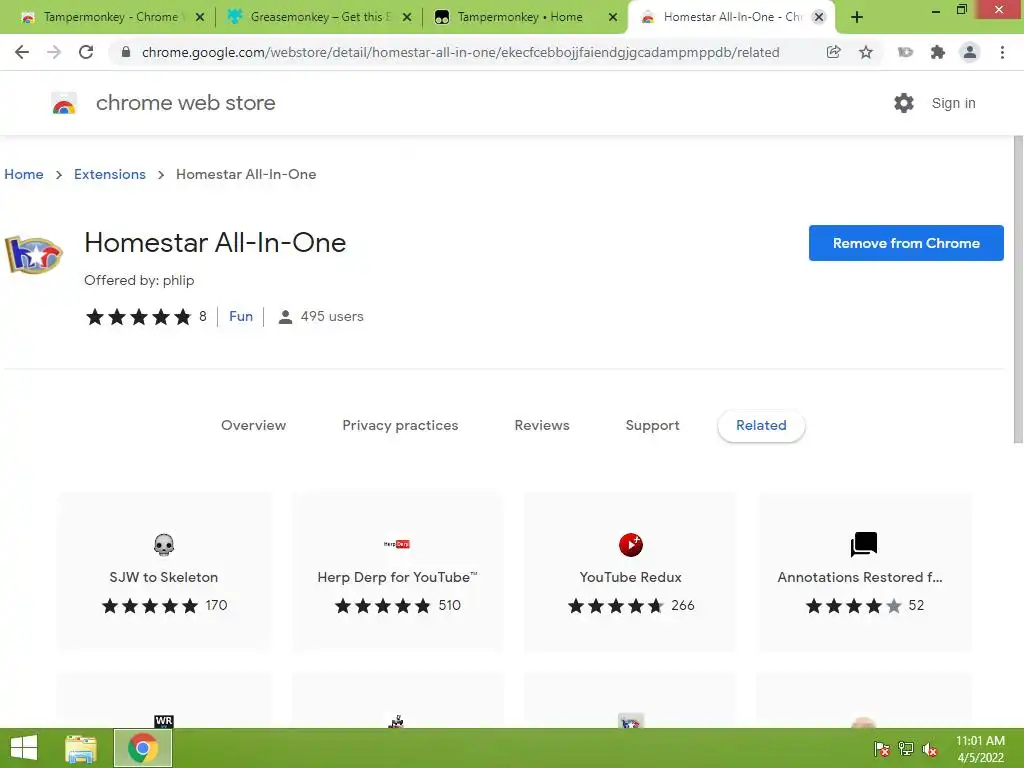Click the Offered by: phlip text

[x=139, y=280]
